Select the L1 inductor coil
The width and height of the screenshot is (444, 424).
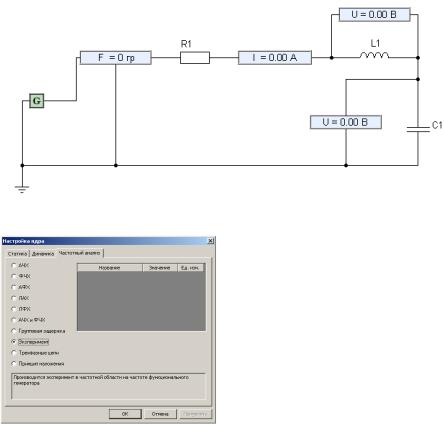point(374,55)
